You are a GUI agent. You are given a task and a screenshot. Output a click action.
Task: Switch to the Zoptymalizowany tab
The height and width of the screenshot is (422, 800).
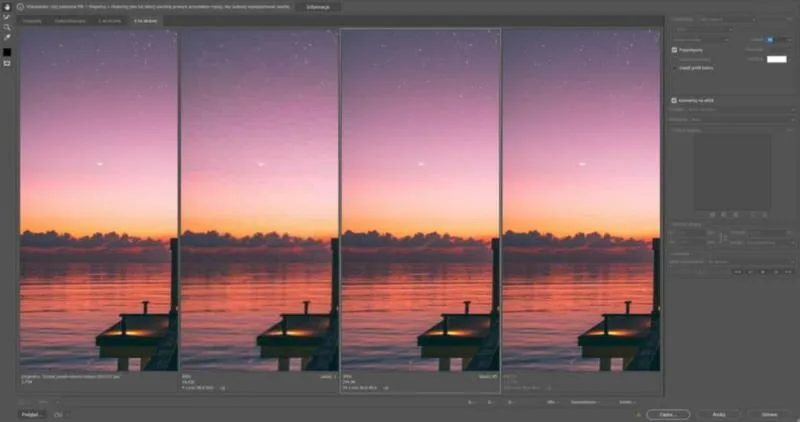coord(70,19)
